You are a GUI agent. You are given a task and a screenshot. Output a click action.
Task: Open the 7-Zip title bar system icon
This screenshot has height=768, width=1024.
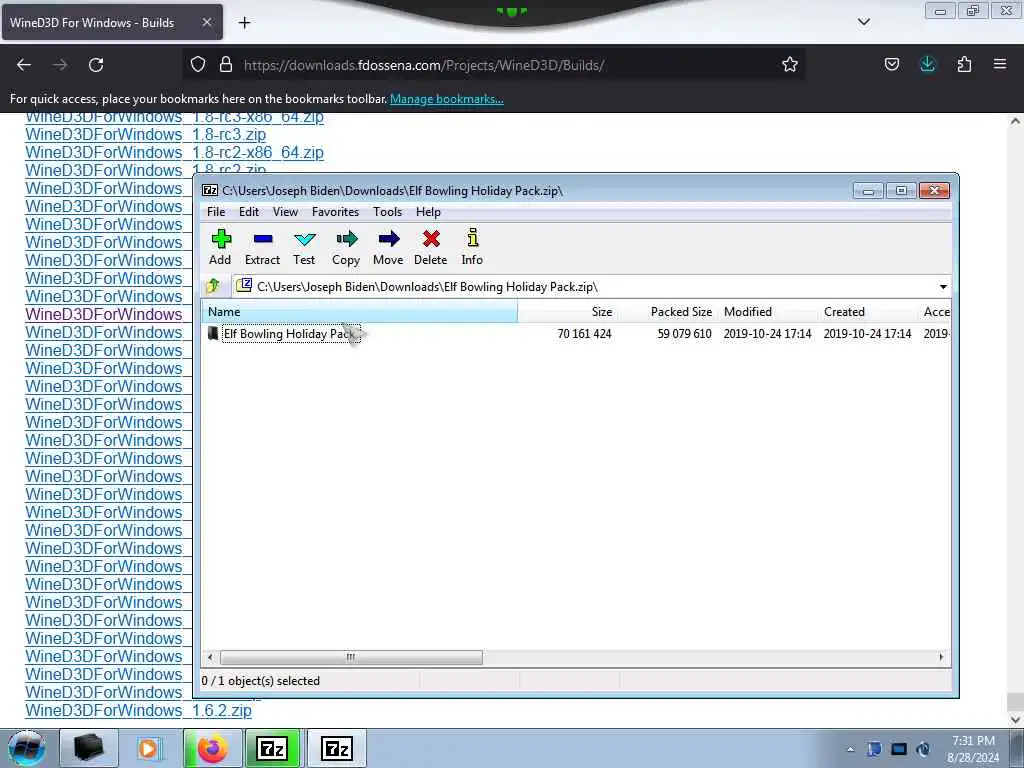(210, 190)
